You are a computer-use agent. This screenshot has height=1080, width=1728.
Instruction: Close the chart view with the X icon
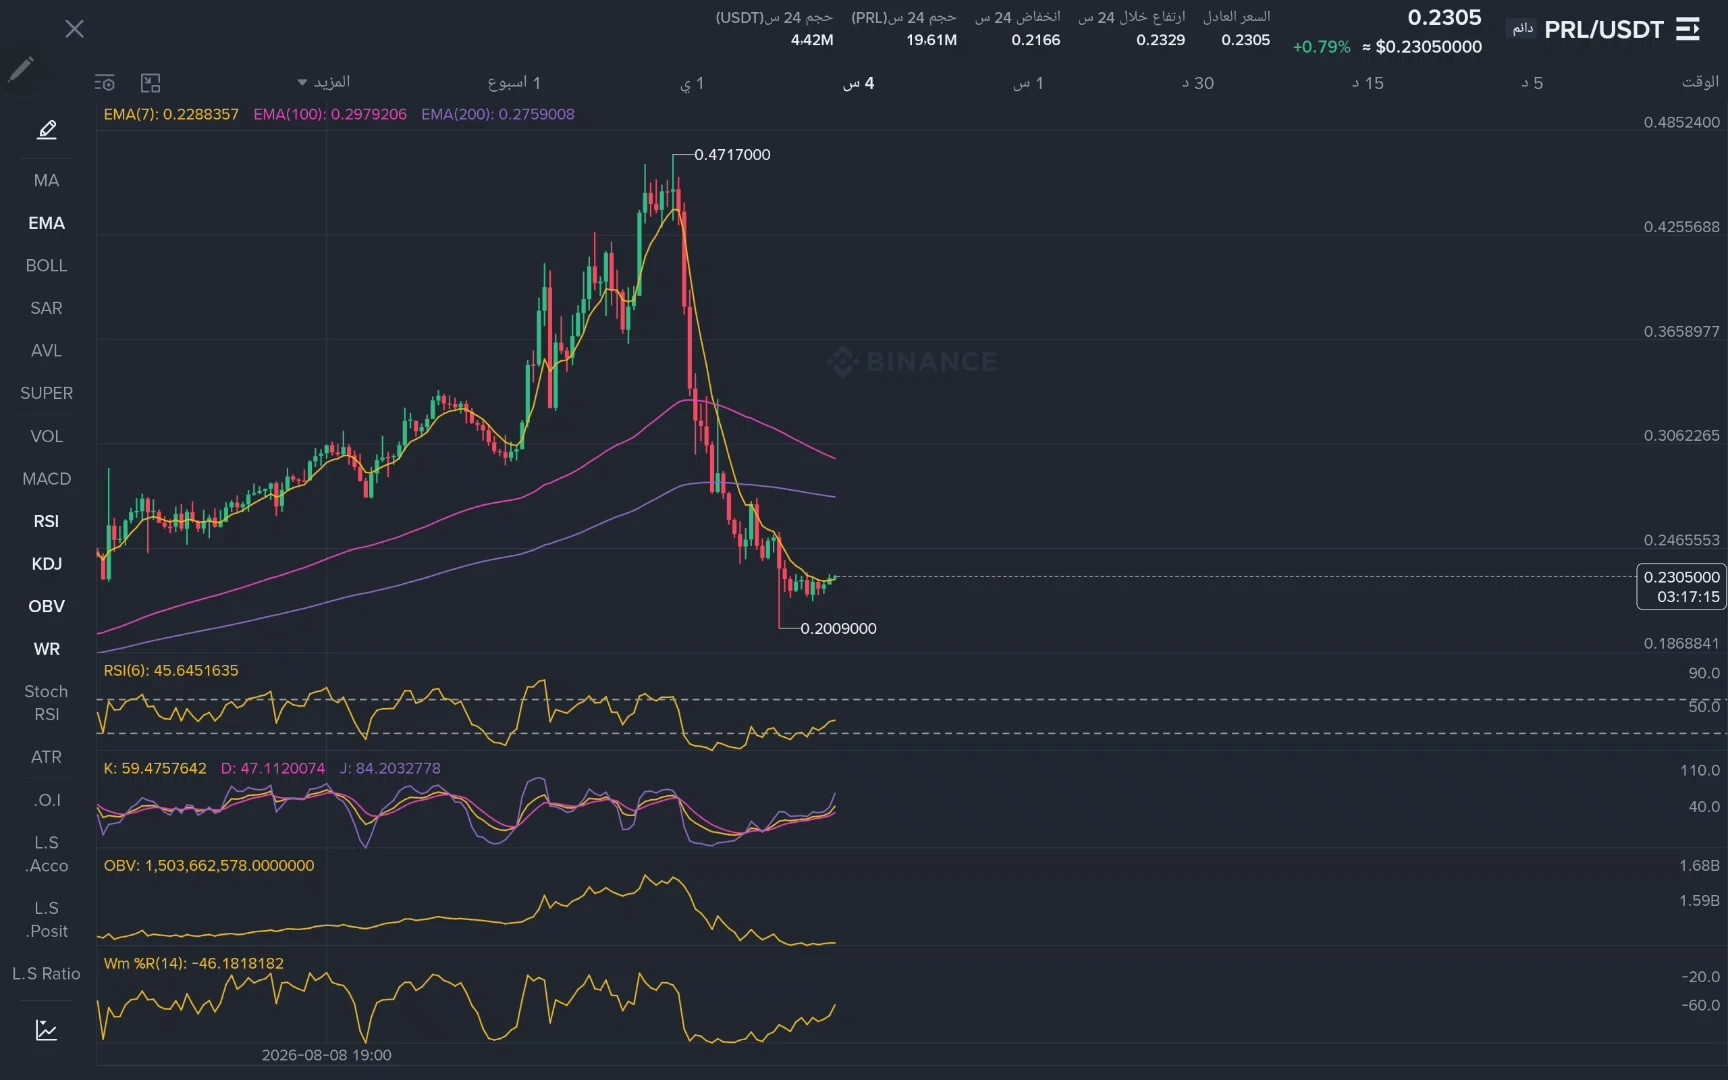[74, 29]
